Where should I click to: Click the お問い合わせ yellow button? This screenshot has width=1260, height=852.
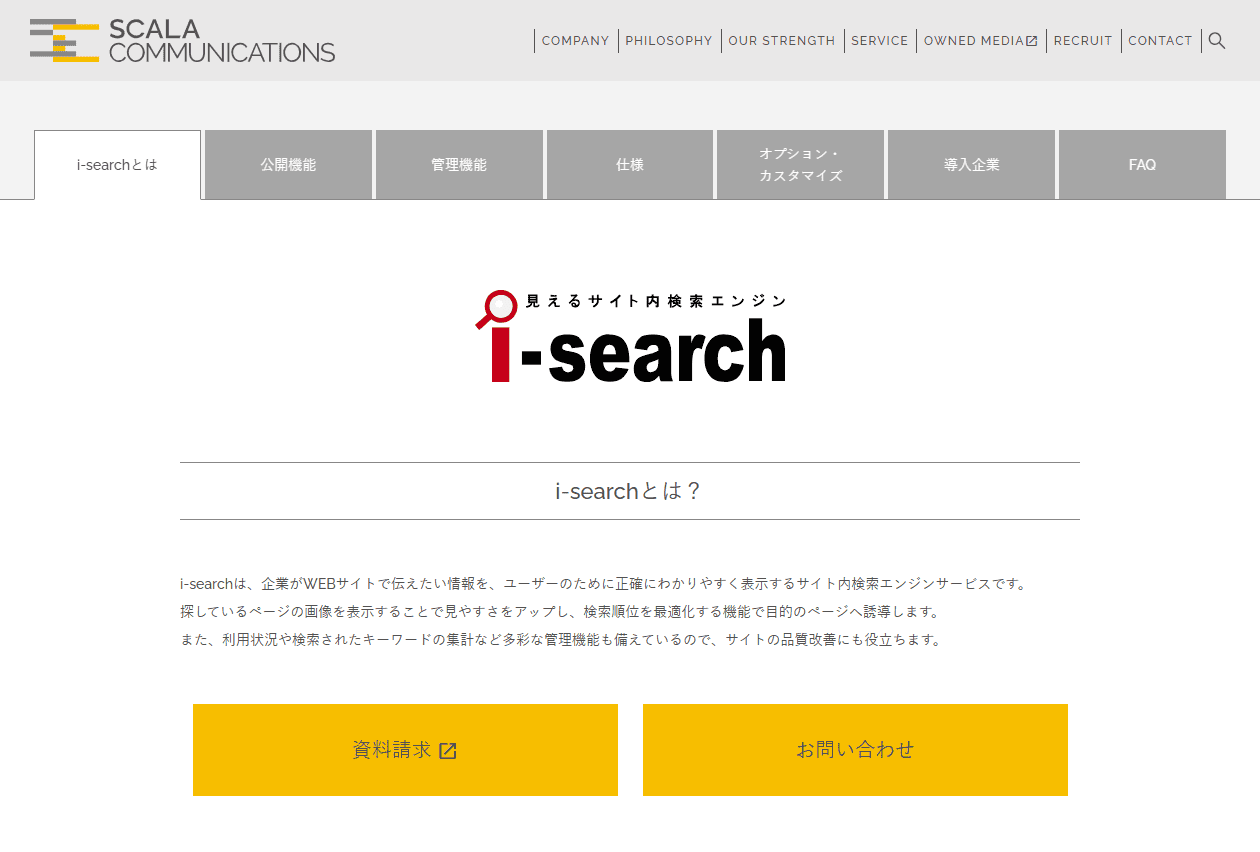[855, 750]
